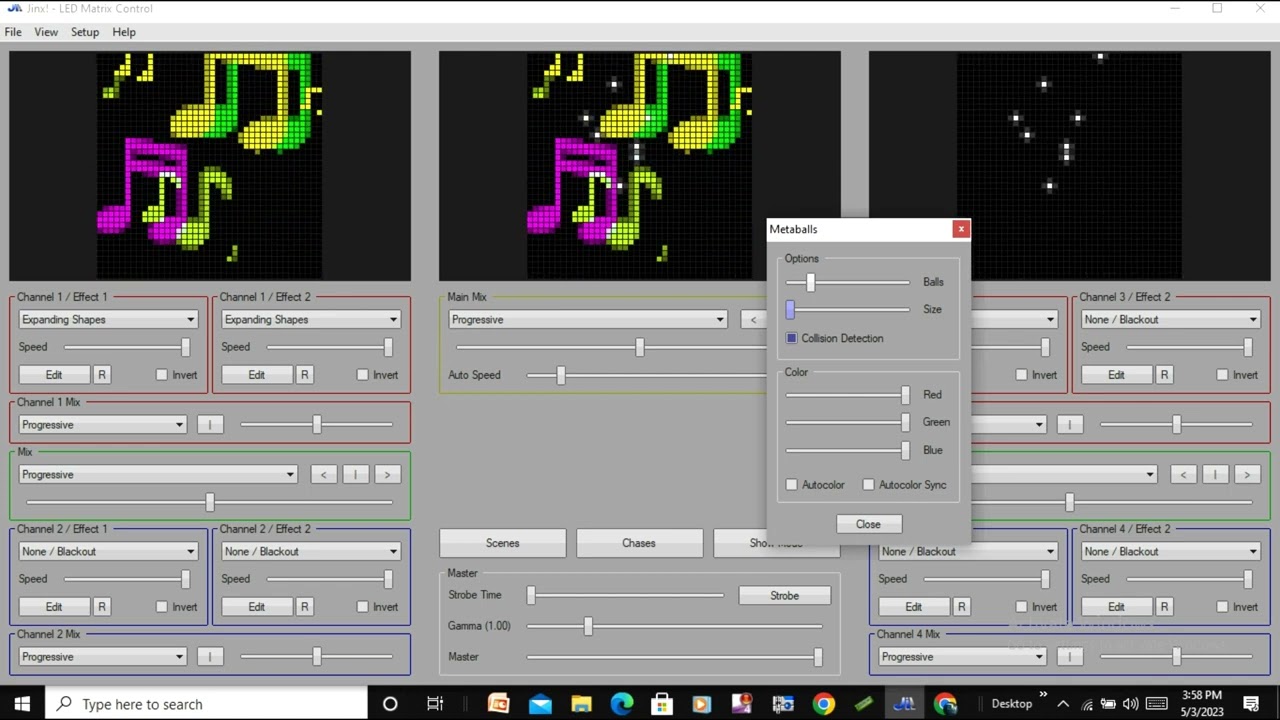Click the Balls slider in Metaballs
1280x720 pixels.
(848, 283)
